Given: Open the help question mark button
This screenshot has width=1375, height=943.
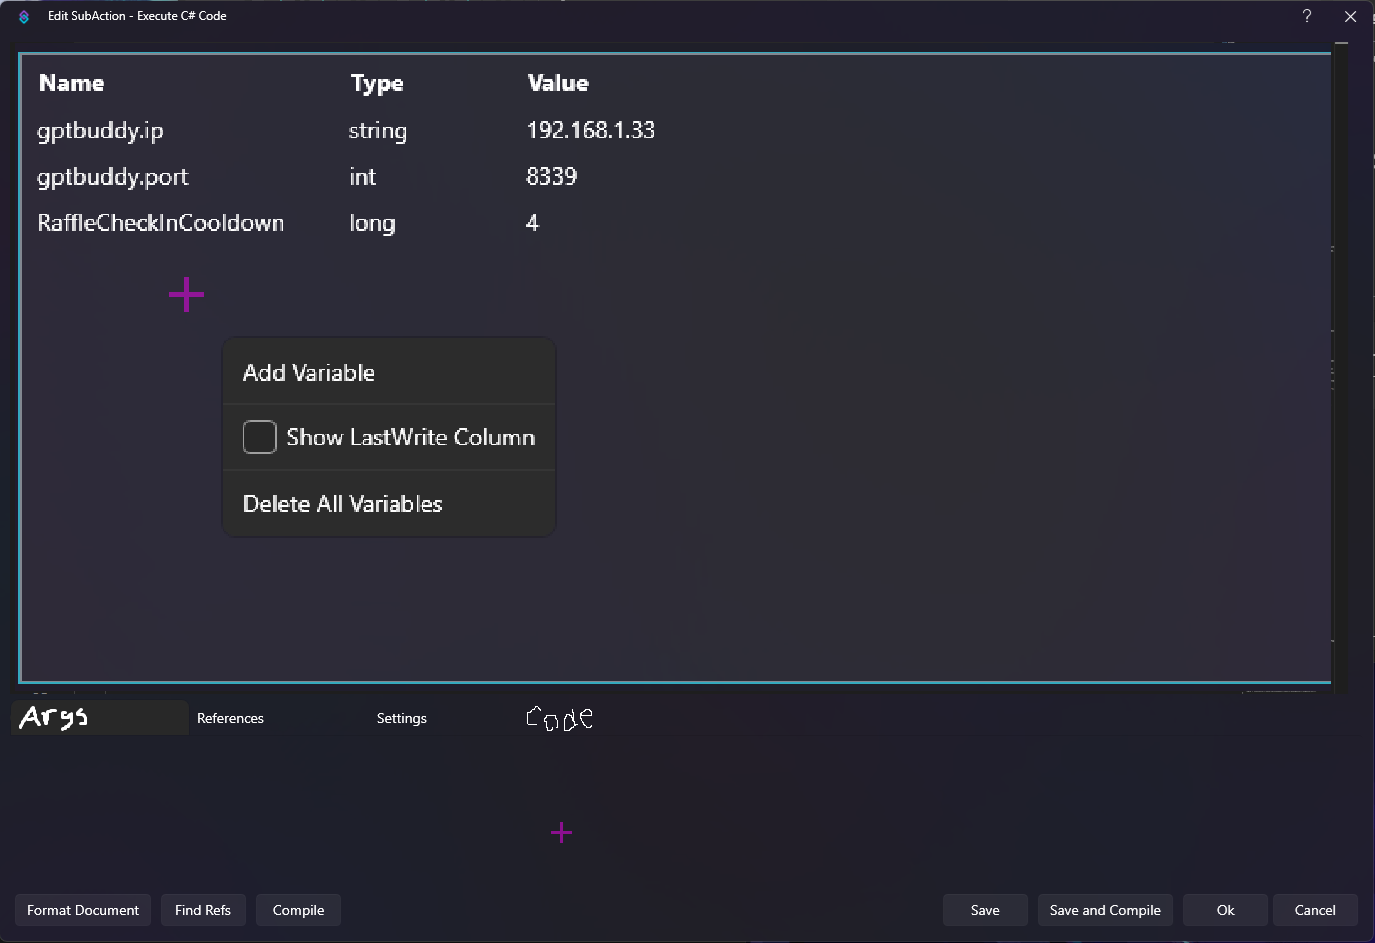Looking at the screenshot, I should click(1307, 16).
